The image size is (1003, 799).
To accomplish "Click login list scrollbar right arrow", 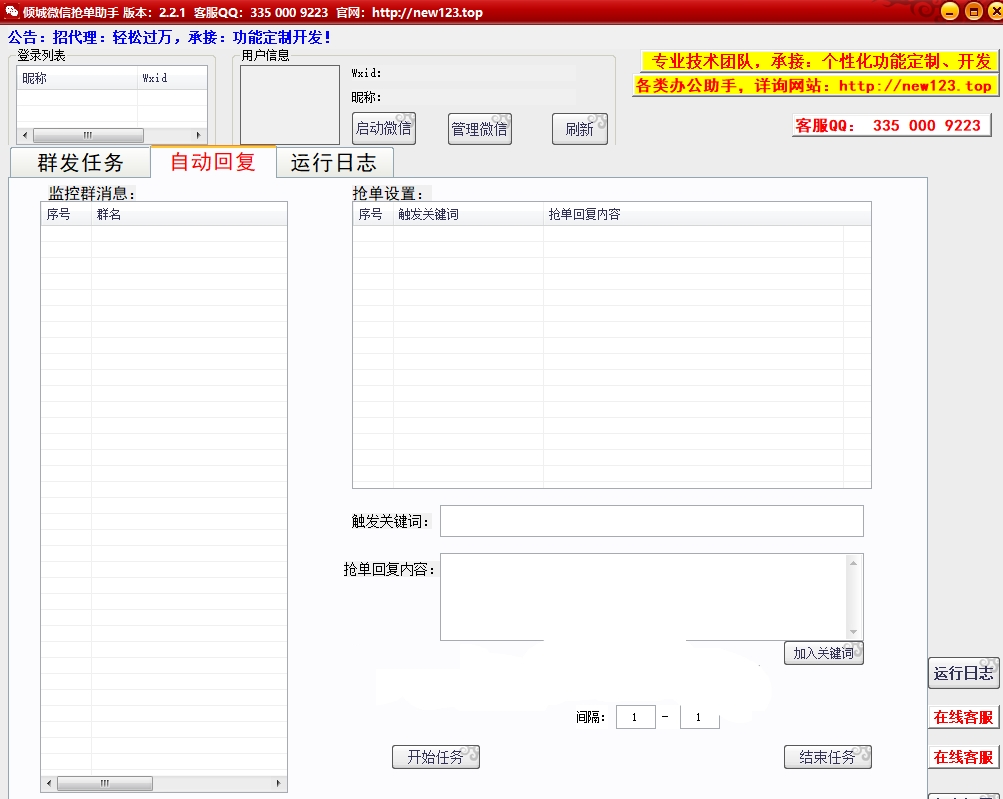I will coord(198,136).
